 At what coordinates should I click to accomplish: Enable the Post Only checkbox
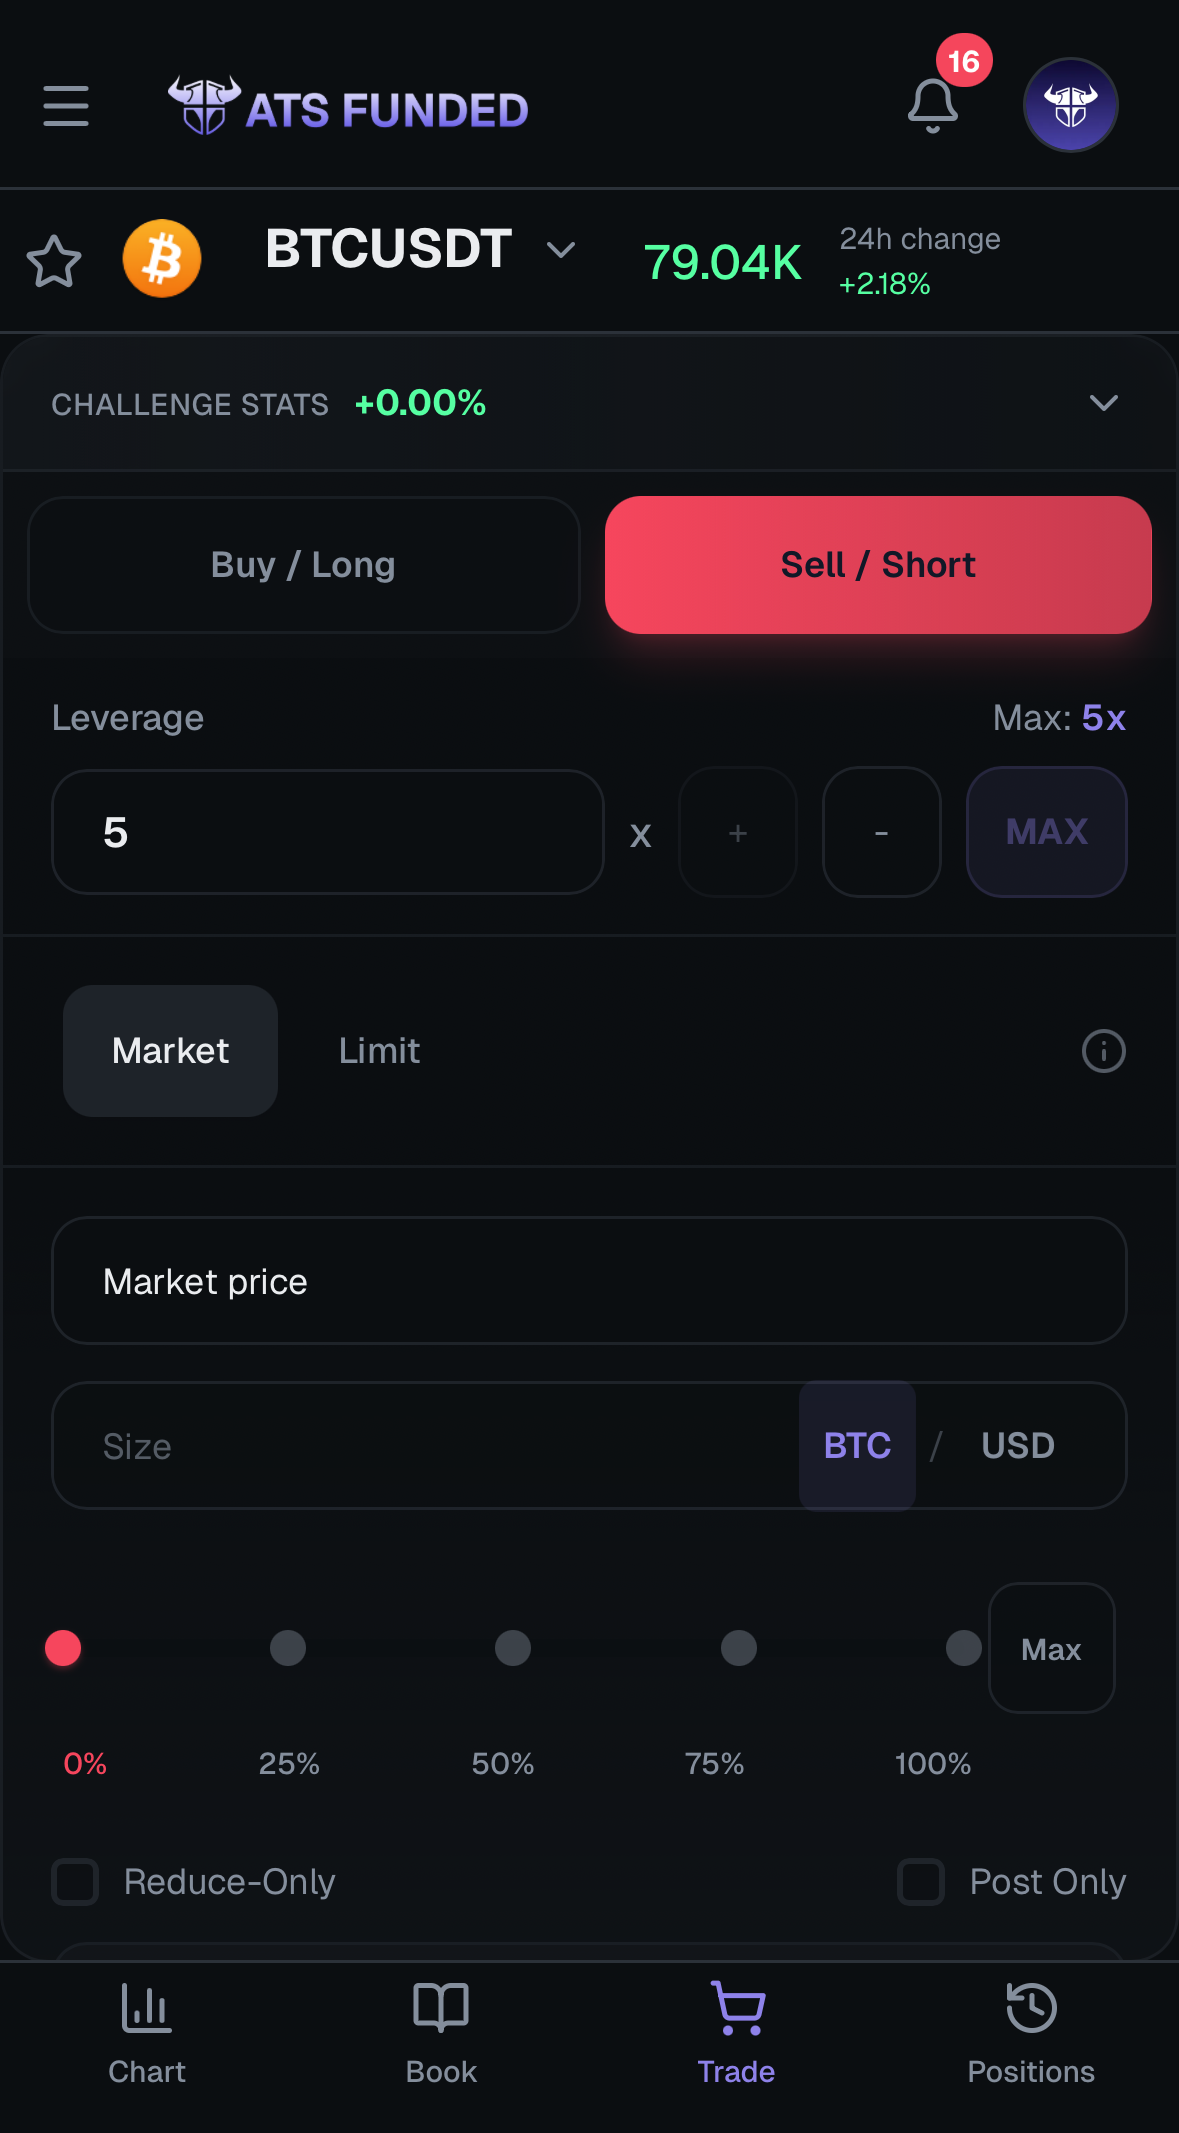[921, 1882]
